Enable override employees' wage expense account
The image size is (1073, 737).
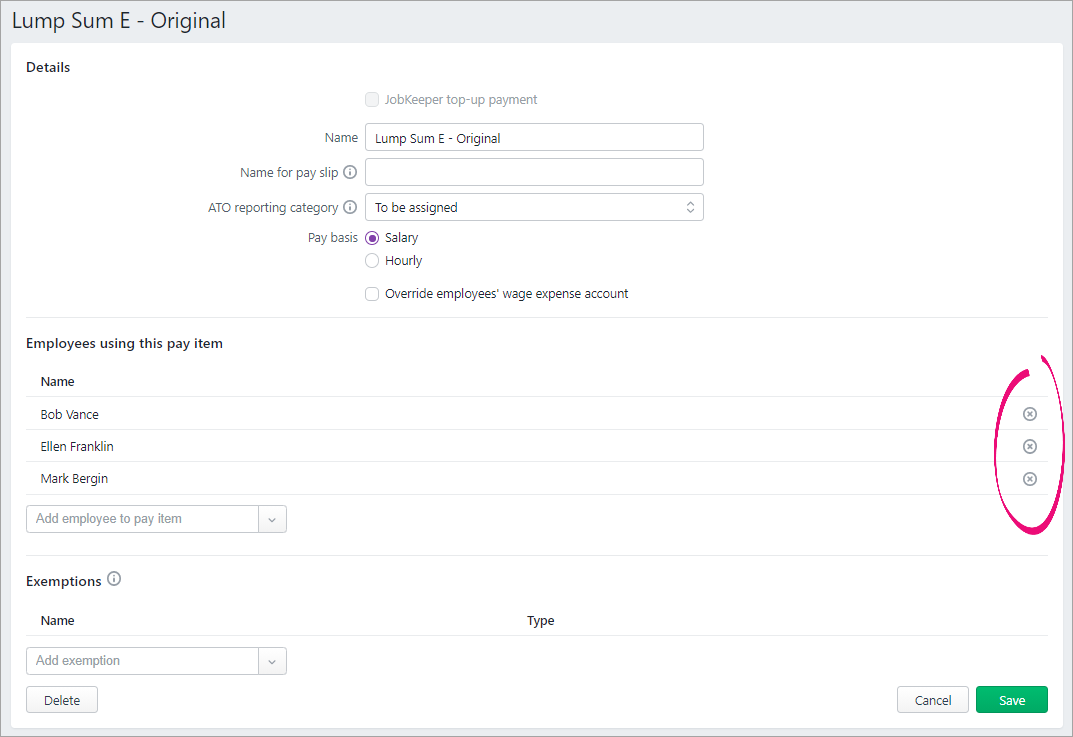click(x=372, y=294)
